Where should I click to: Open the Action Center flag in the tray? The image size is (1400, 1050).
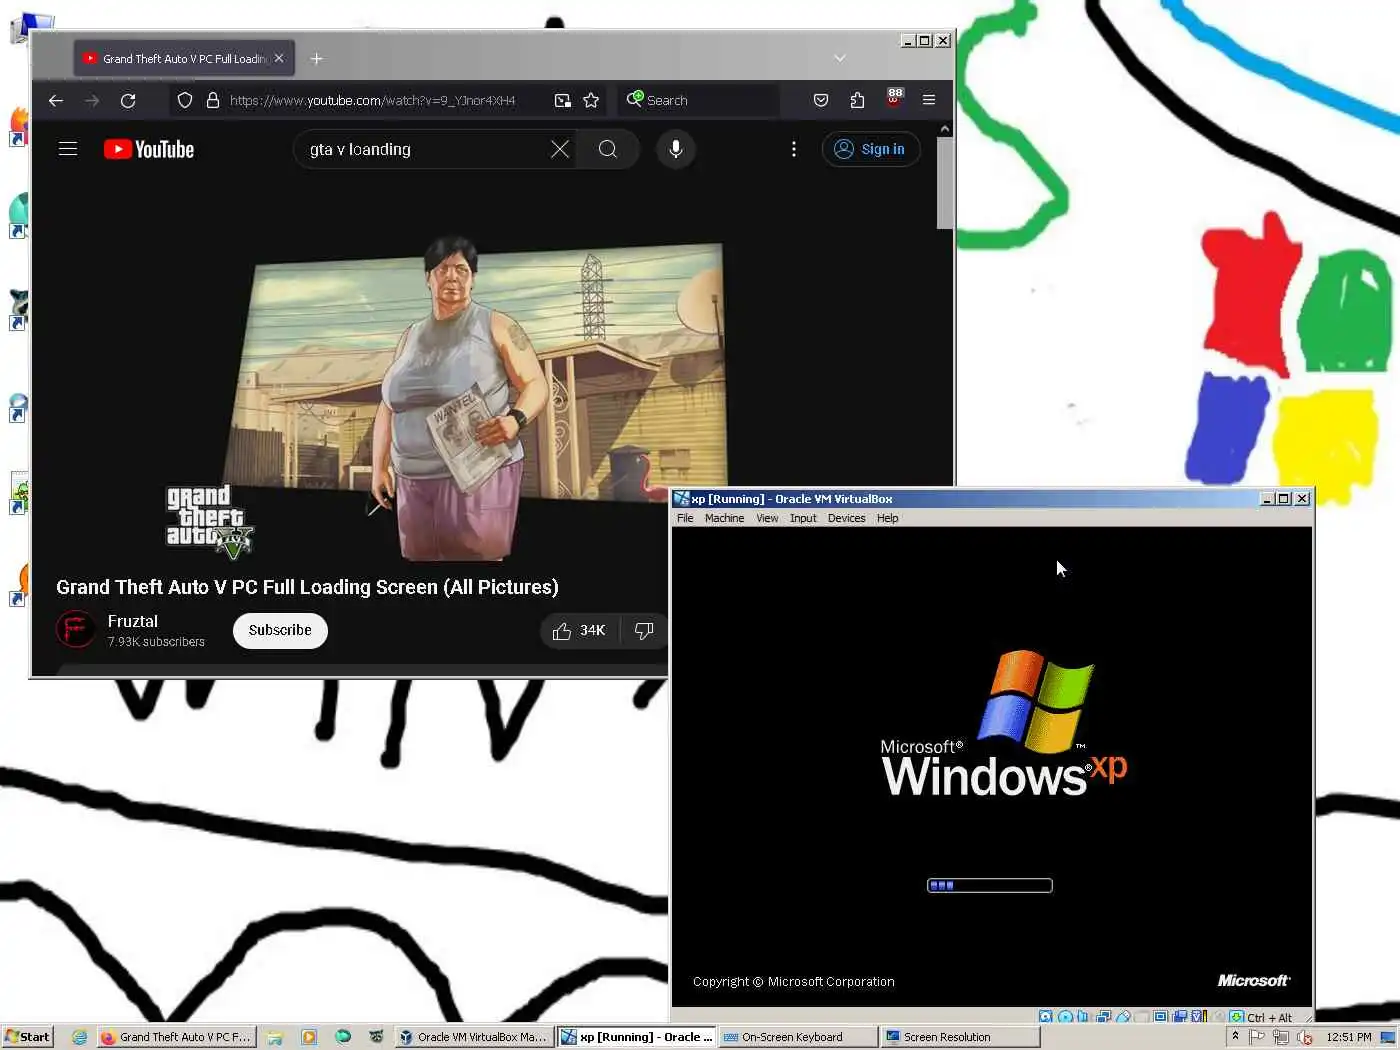(x=1257, y=1037)
